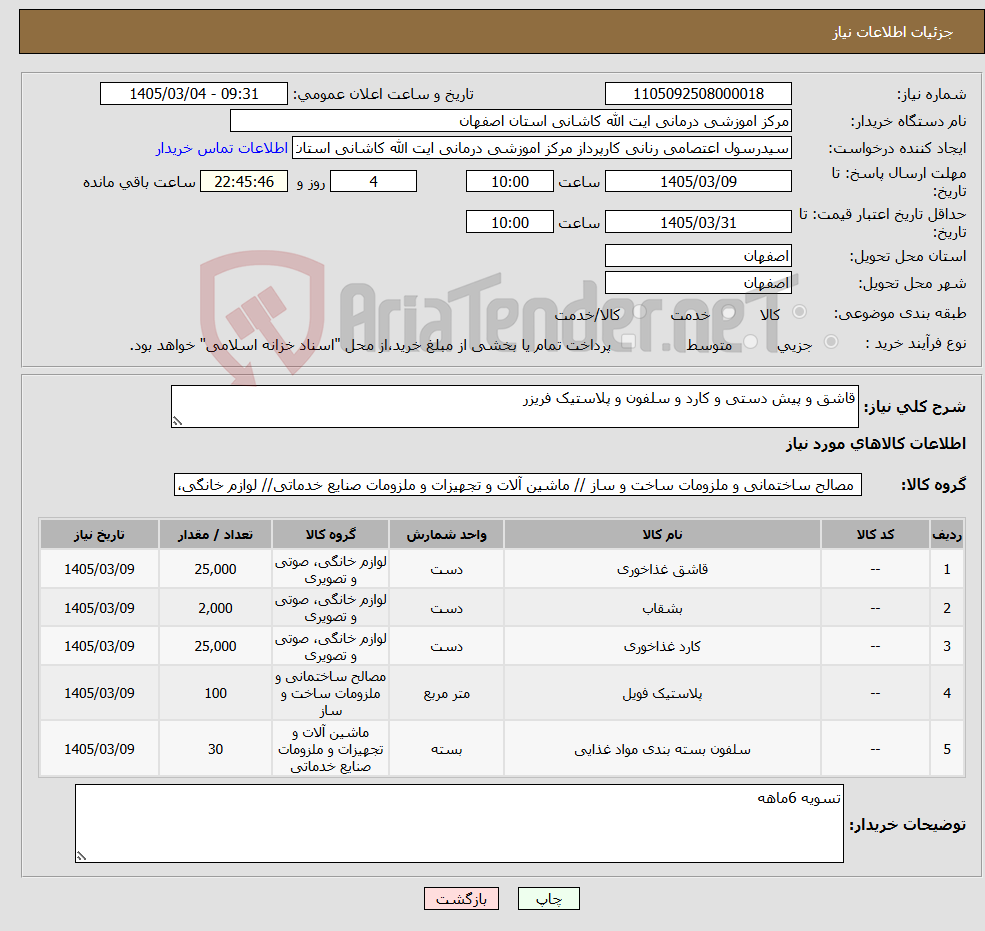This screenshot has height=931, width=985.
Task: Click quantity 30 in the سلفون row
Action: coord(215,749)
